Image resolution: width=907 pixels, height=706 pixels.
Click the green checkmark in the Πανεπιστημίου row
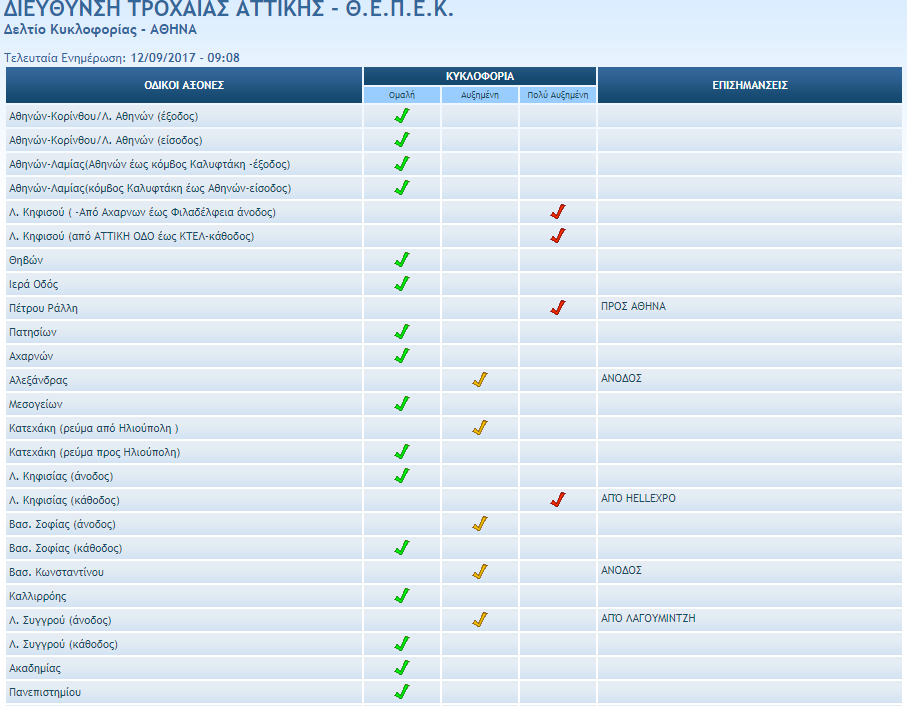click(402, 692)
